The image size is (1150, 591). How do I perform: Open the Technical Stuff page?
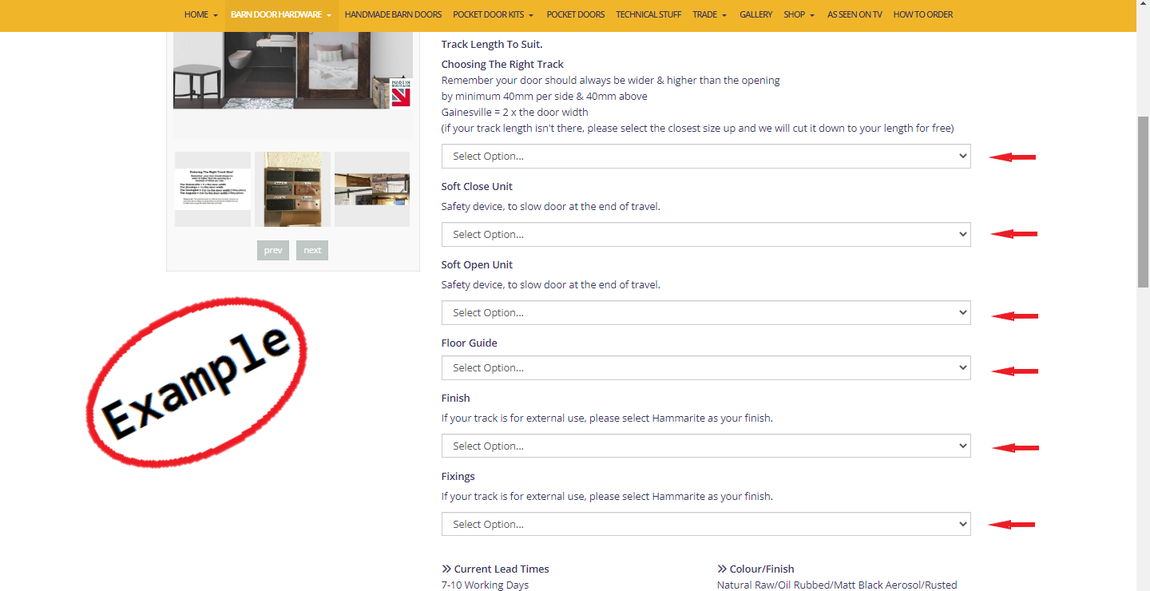(x=649, y=15)
